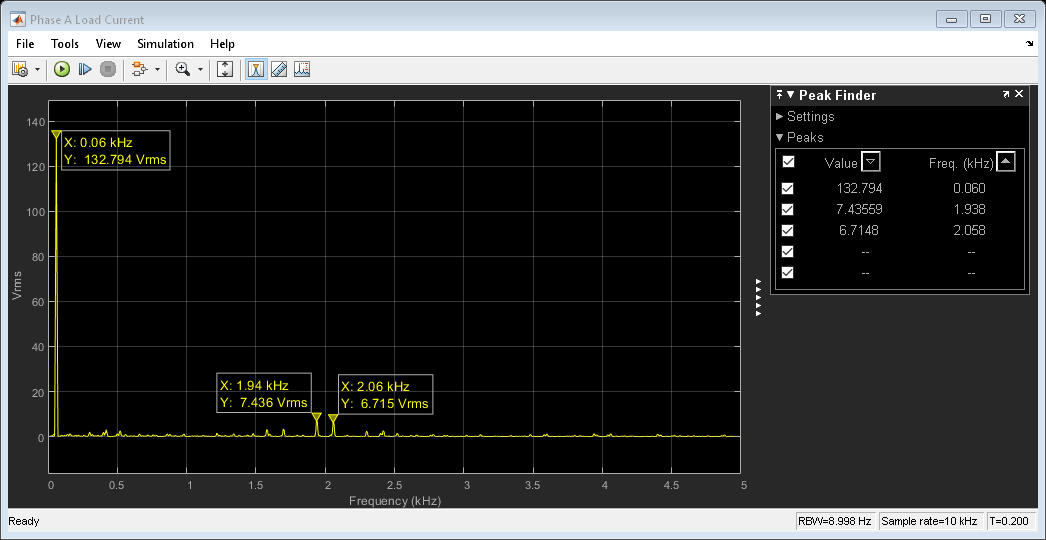Click the 6.715 Vrms data tip label
The height and width of the screenshot is (540, 1046).
click(385, 394)
